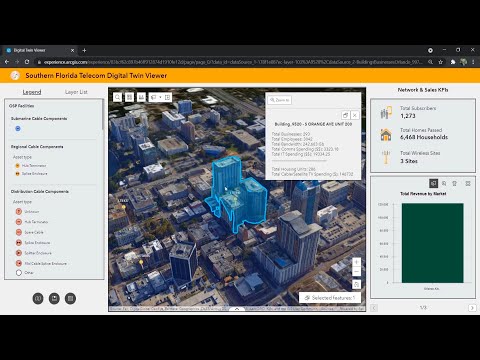Click Regional Splice Enclosure legend symbol
480x360 pixels.
[x=17, y=174]
